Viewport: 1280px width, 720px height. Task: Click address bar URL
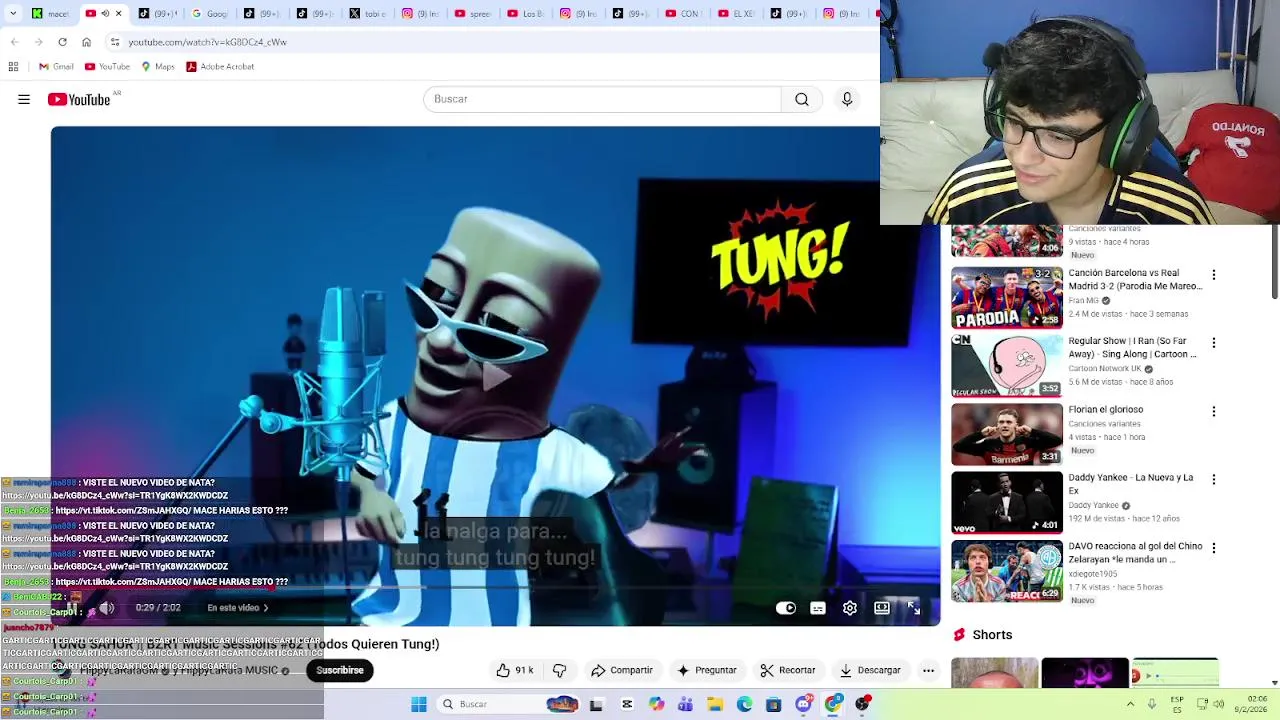(208, 42)
